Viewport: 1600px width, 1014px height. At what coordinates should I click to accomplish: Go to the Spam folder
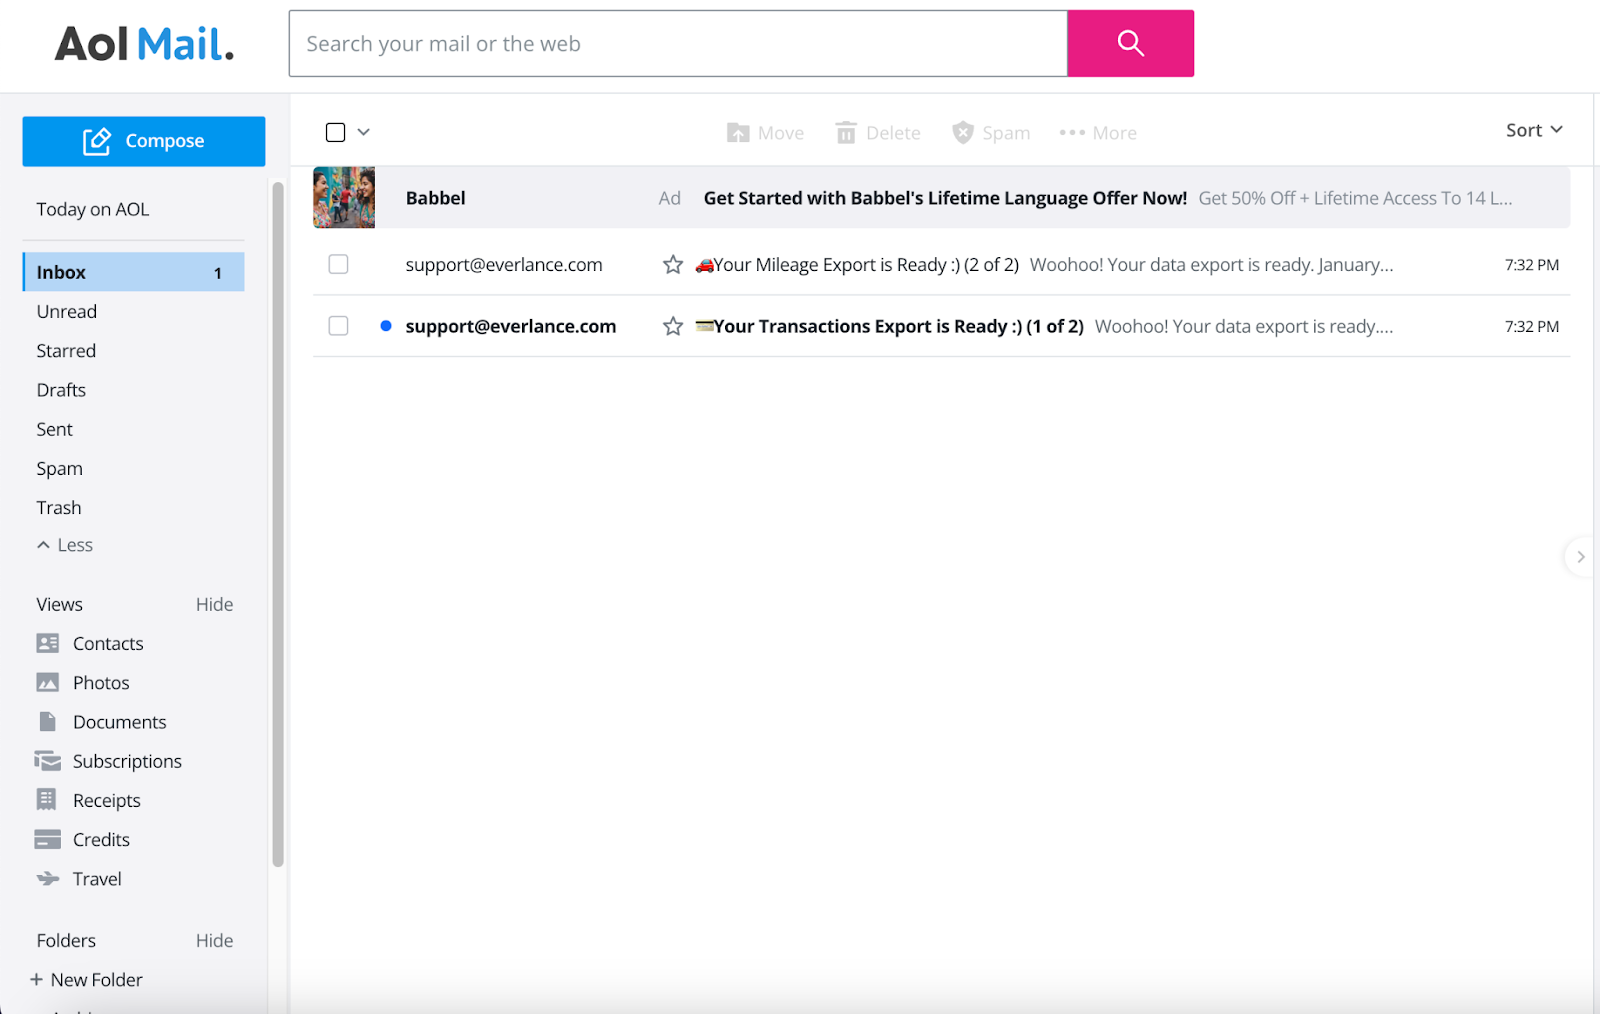click(60, 468)
